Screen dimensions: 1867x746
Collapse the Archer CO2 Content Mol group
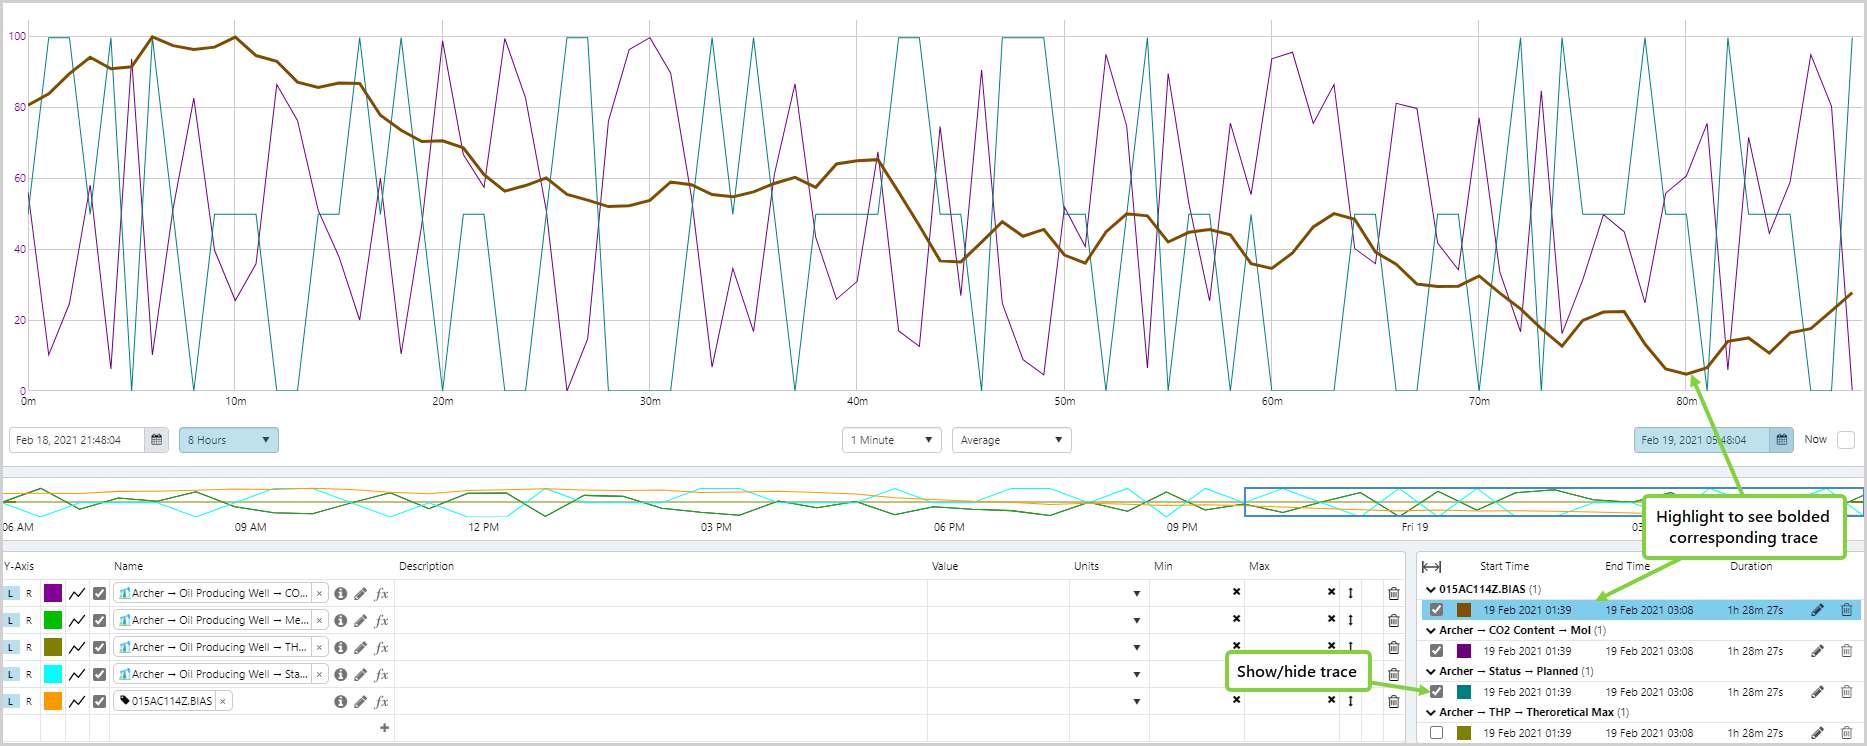coord(1430,631)
